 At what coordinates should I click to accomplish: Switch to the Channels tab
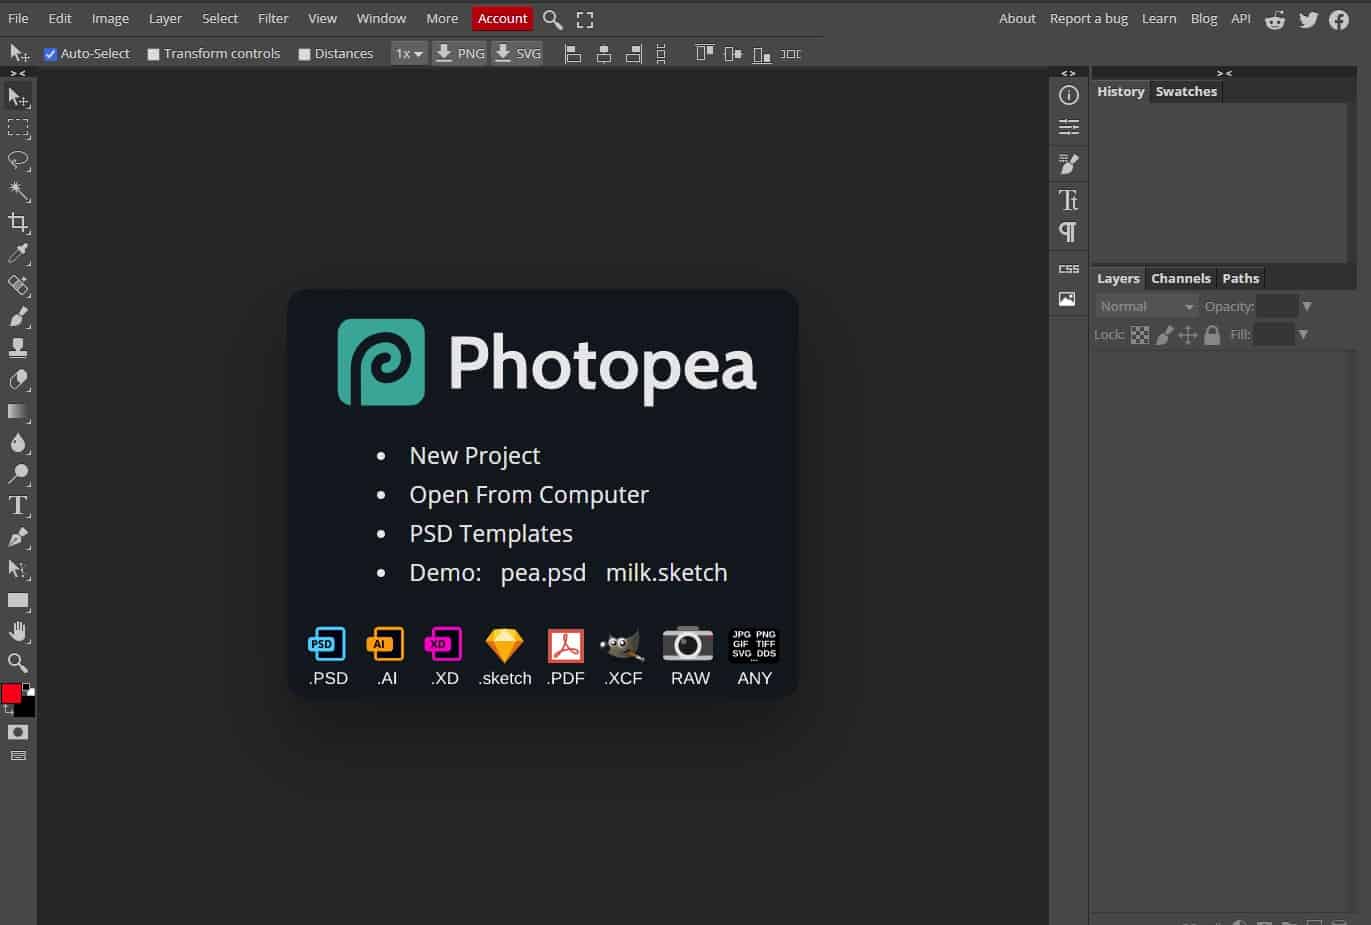point(1180,279)
